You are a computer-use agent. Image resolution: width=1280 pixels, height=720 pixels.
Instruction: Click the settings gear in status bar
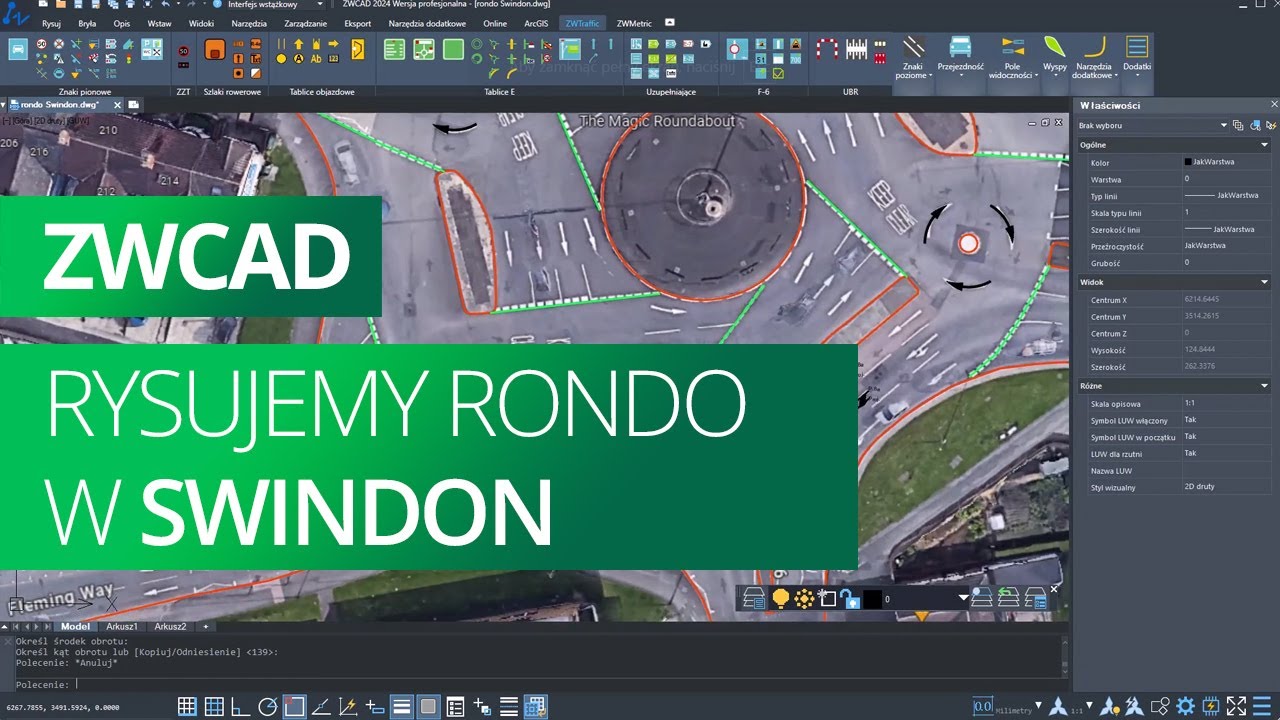point(1186,706)
